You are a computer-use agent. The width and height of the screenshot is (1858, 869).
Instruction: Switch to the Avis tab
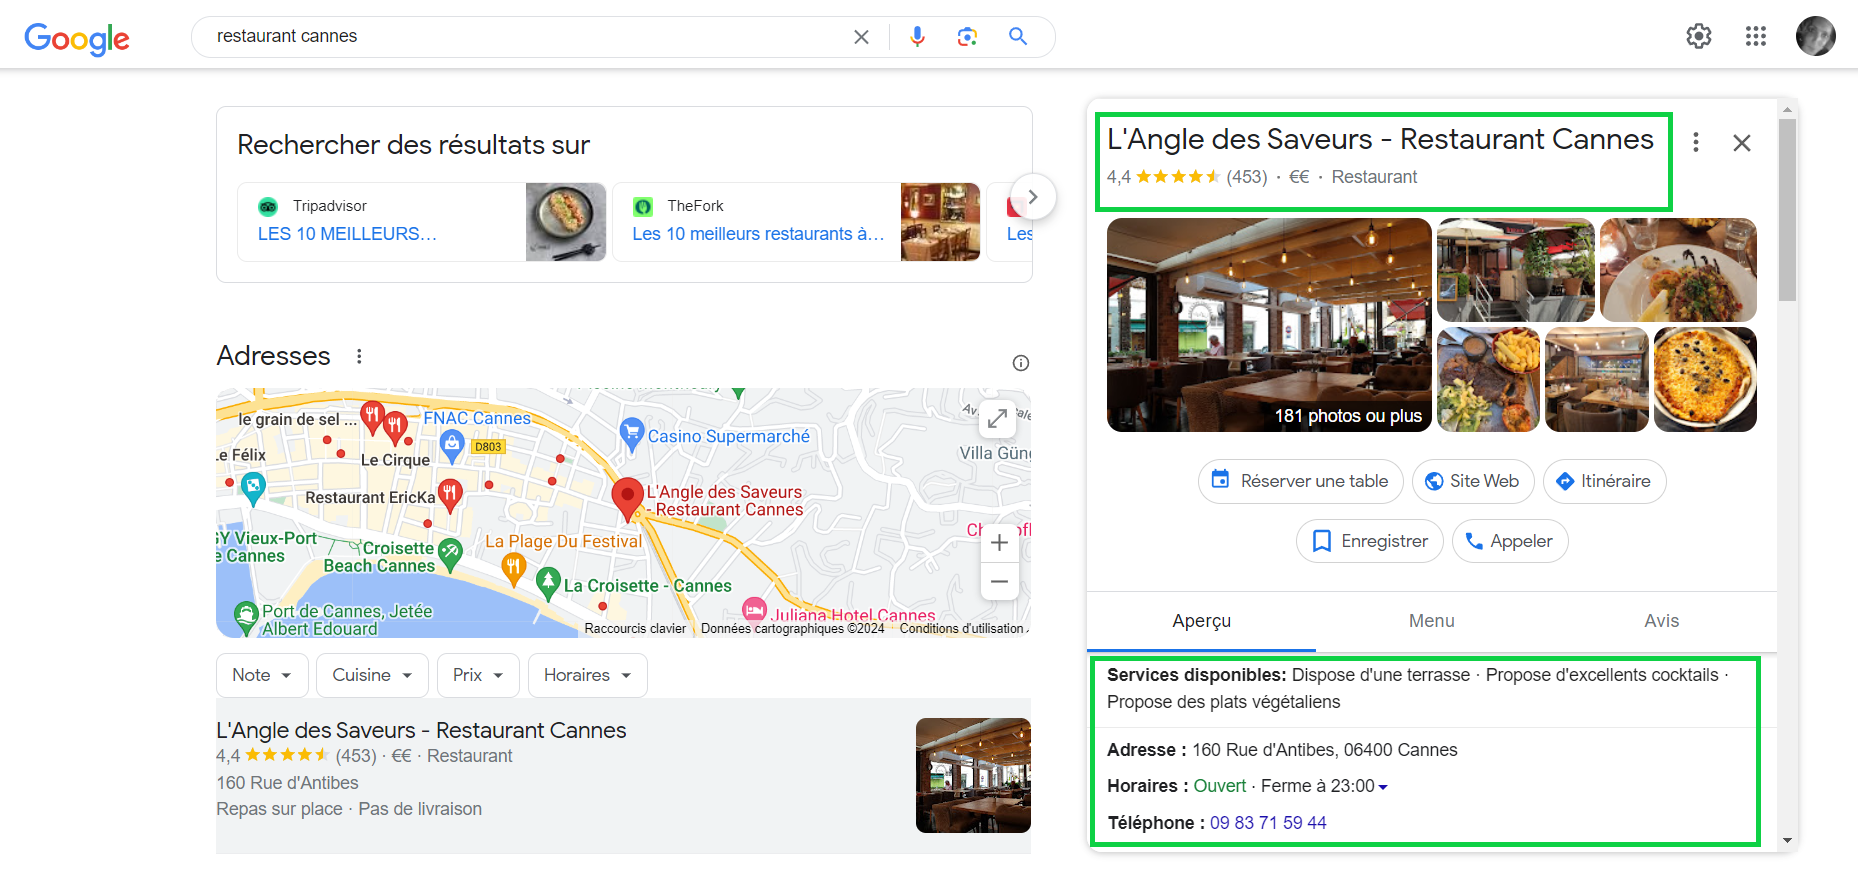click(x=1661, y=621)
